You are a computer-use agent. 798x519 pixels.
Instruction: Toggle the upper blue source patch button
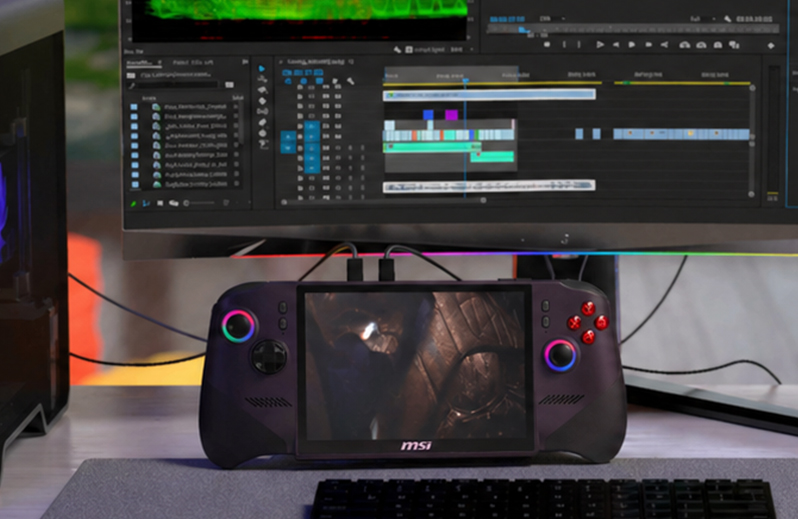click(288, 136)
